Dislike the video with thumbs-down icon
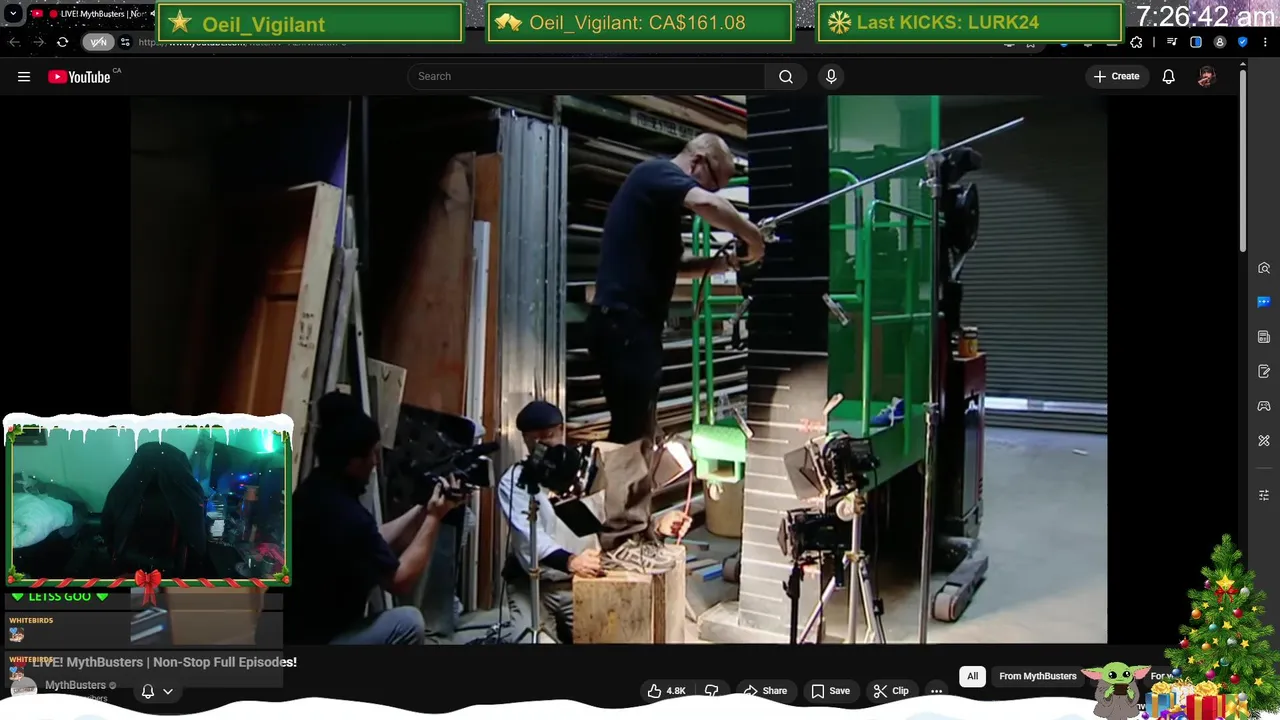This screenshot has height=720, width=1280. tap(712, 691)
